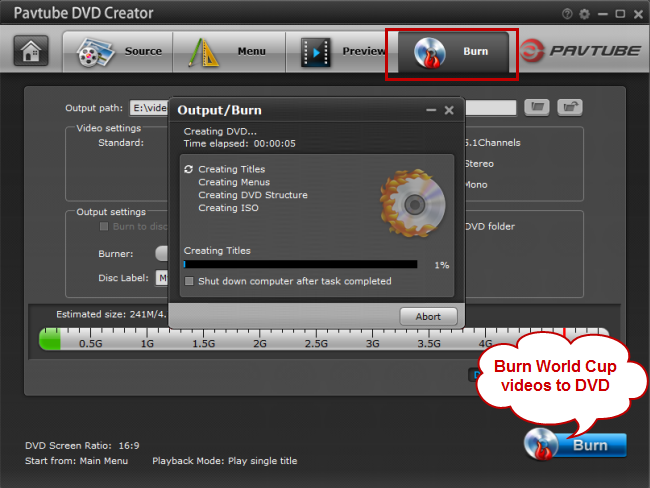The height and width of the screenshot is (488, 650).
Task: Open the Menu tab
Action: click(x=229, y=51)
